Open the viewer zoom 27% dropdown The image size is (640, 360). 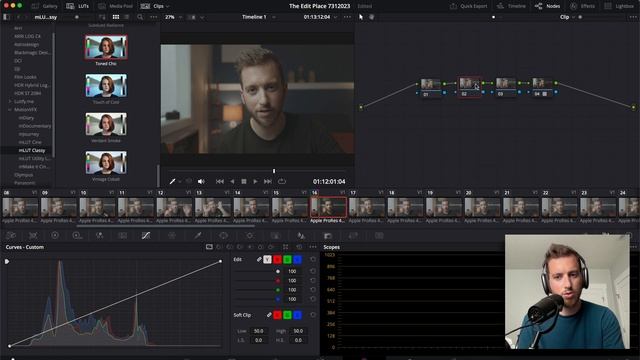point(180,17)
